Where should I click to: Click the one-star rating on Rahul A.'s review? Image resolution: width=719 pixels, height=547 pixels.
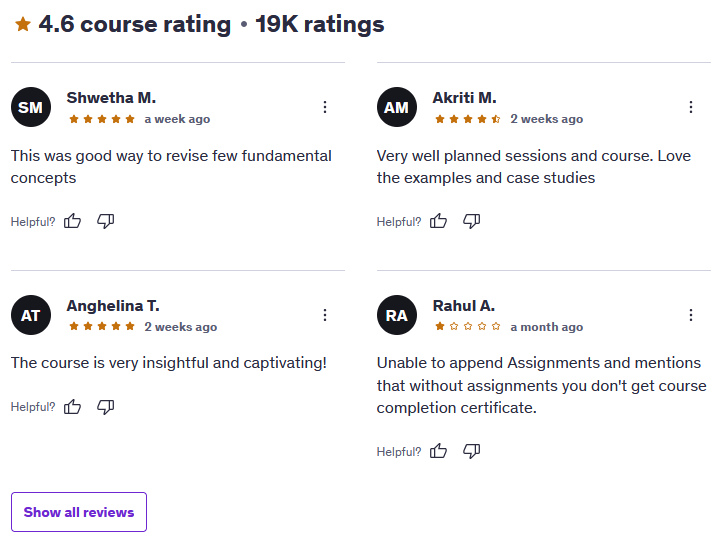click(468, 326)
